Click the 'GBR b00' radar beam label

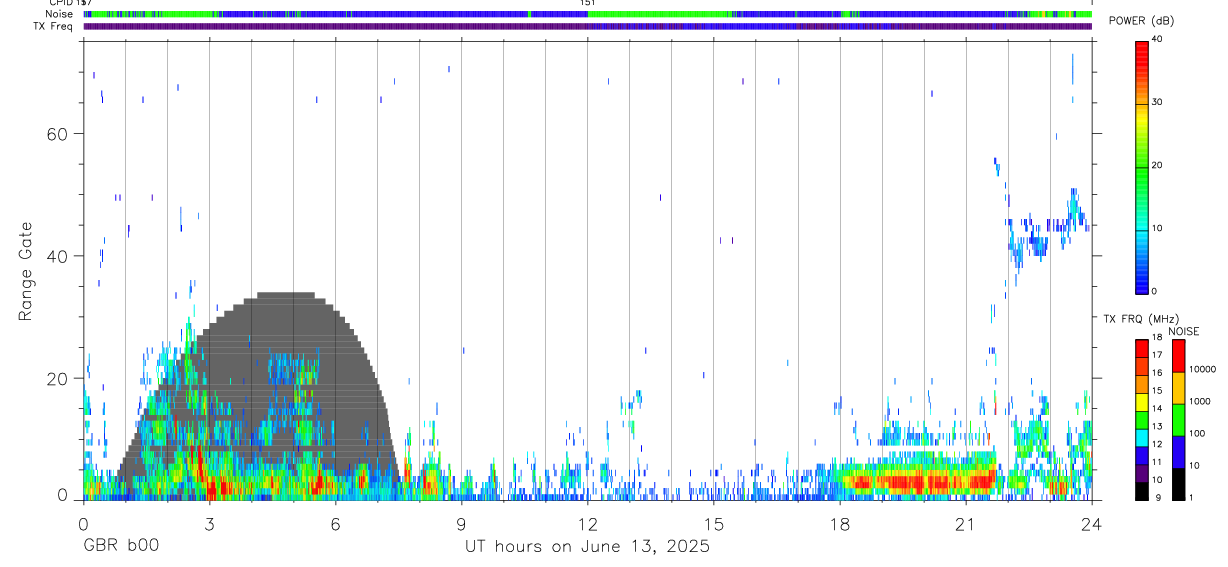pos(120,547)
